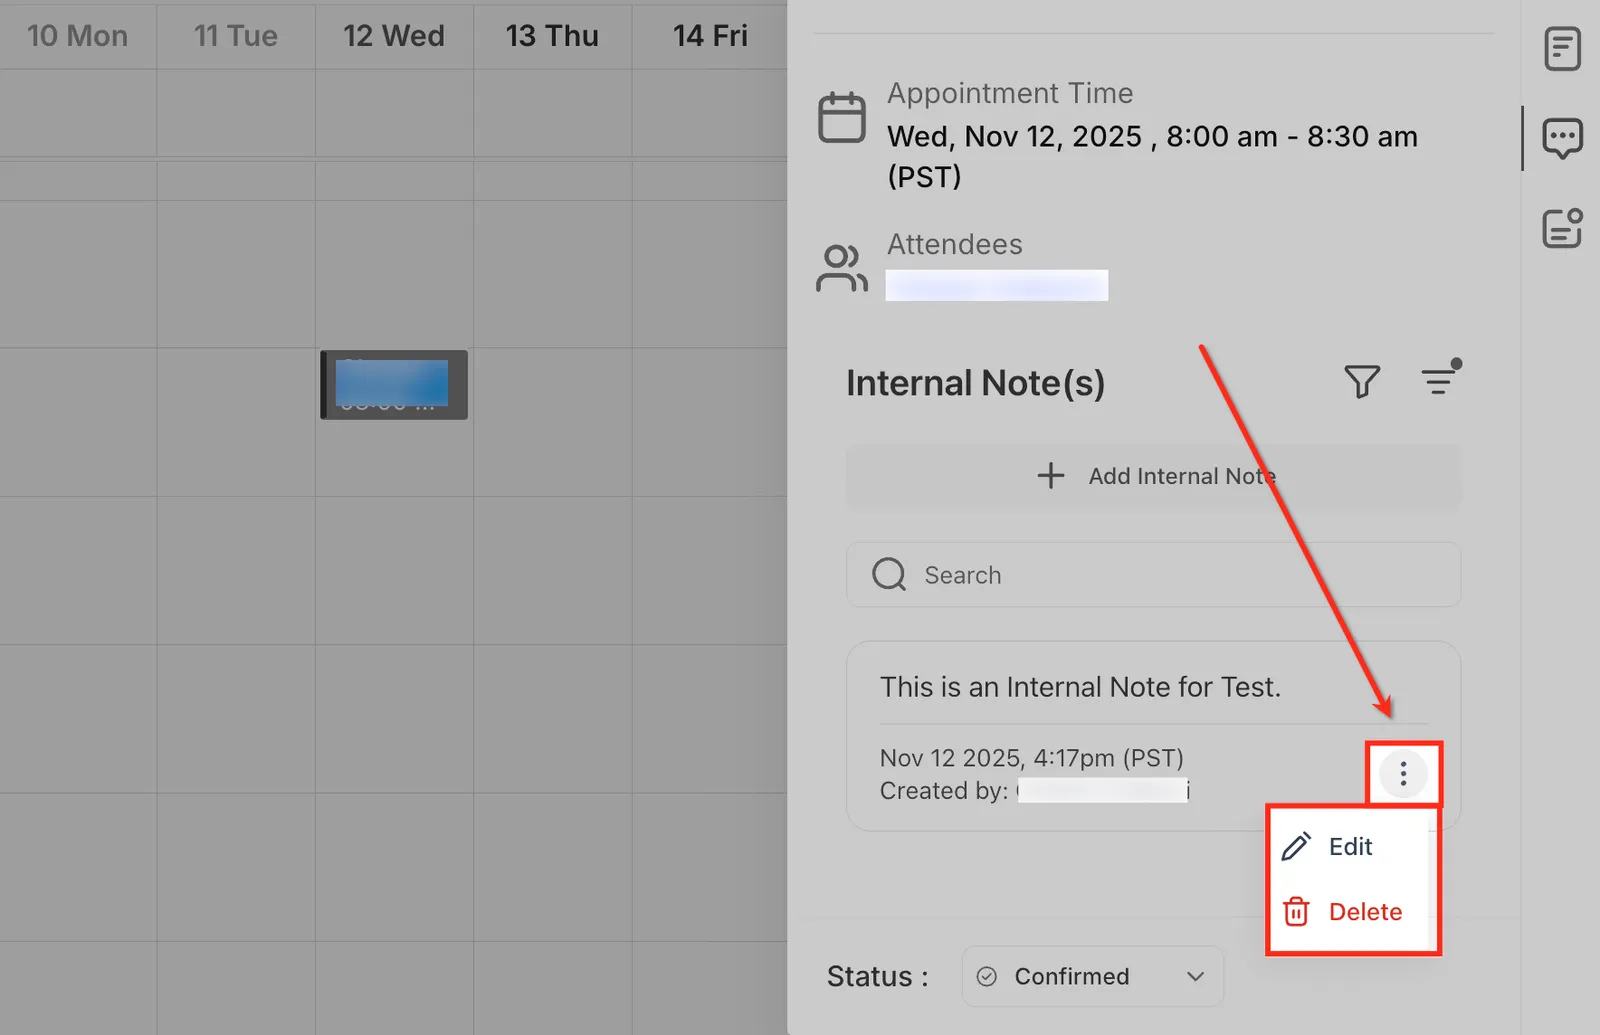This screenshot has width=1600, height=1035.
Task: Open the document notes sidebar icon
Action: [x=1562, y=49]
